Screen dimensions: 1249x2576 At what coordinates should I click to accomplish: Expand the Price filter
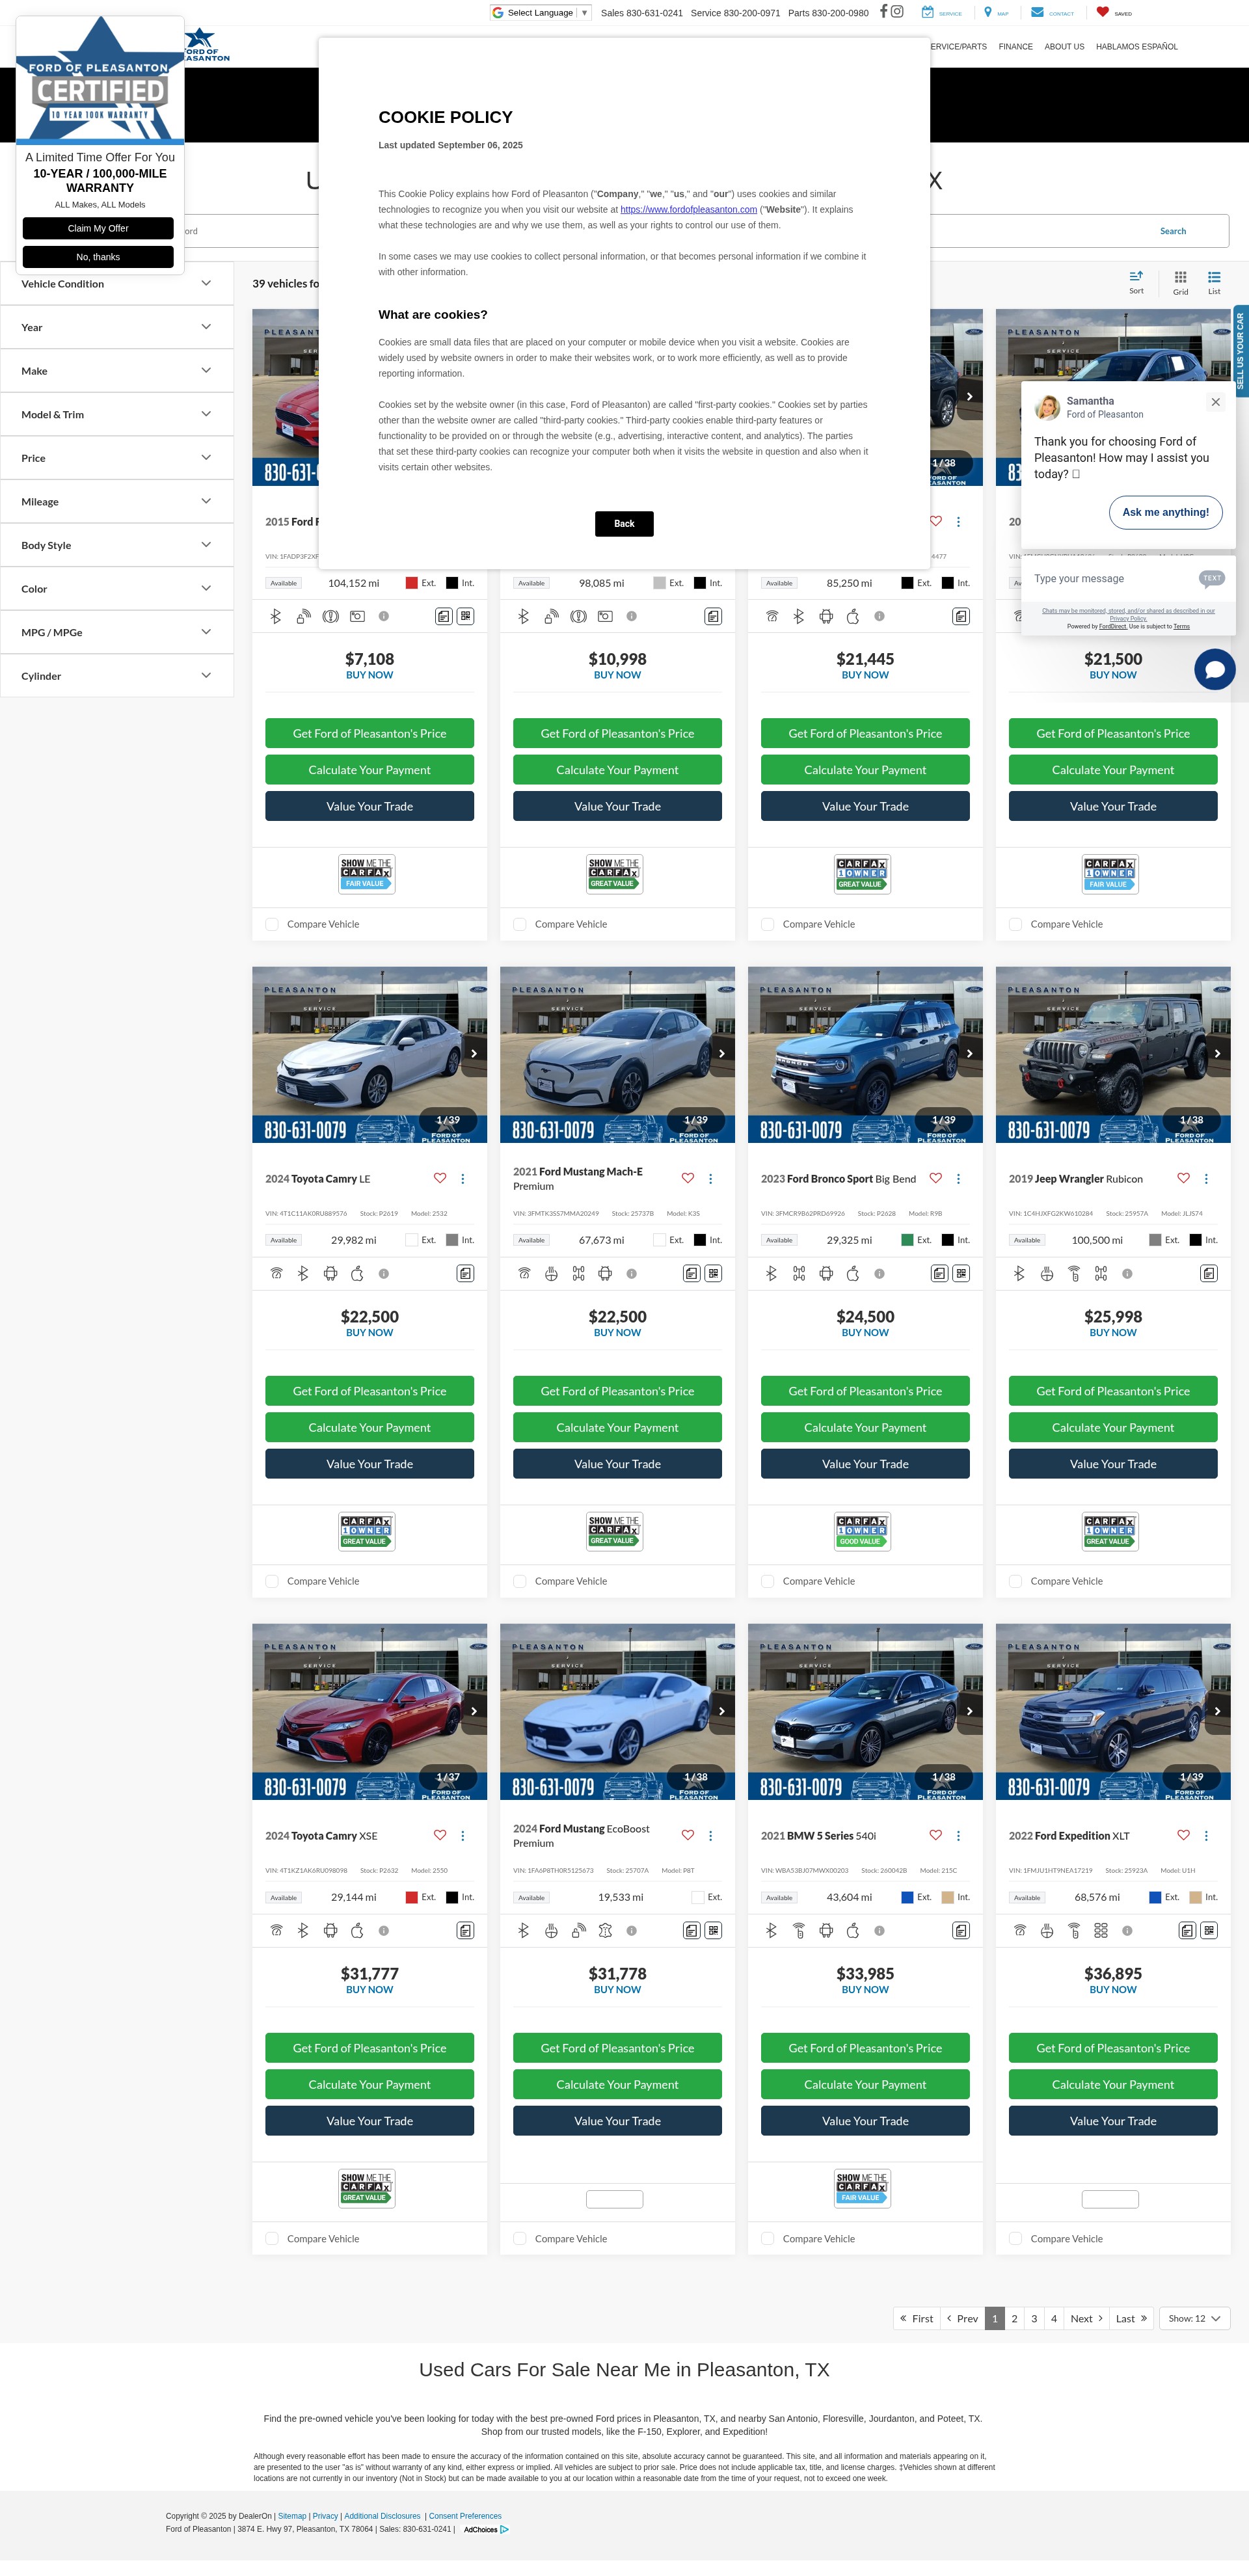pyautogui.click(x=117, y=458)
